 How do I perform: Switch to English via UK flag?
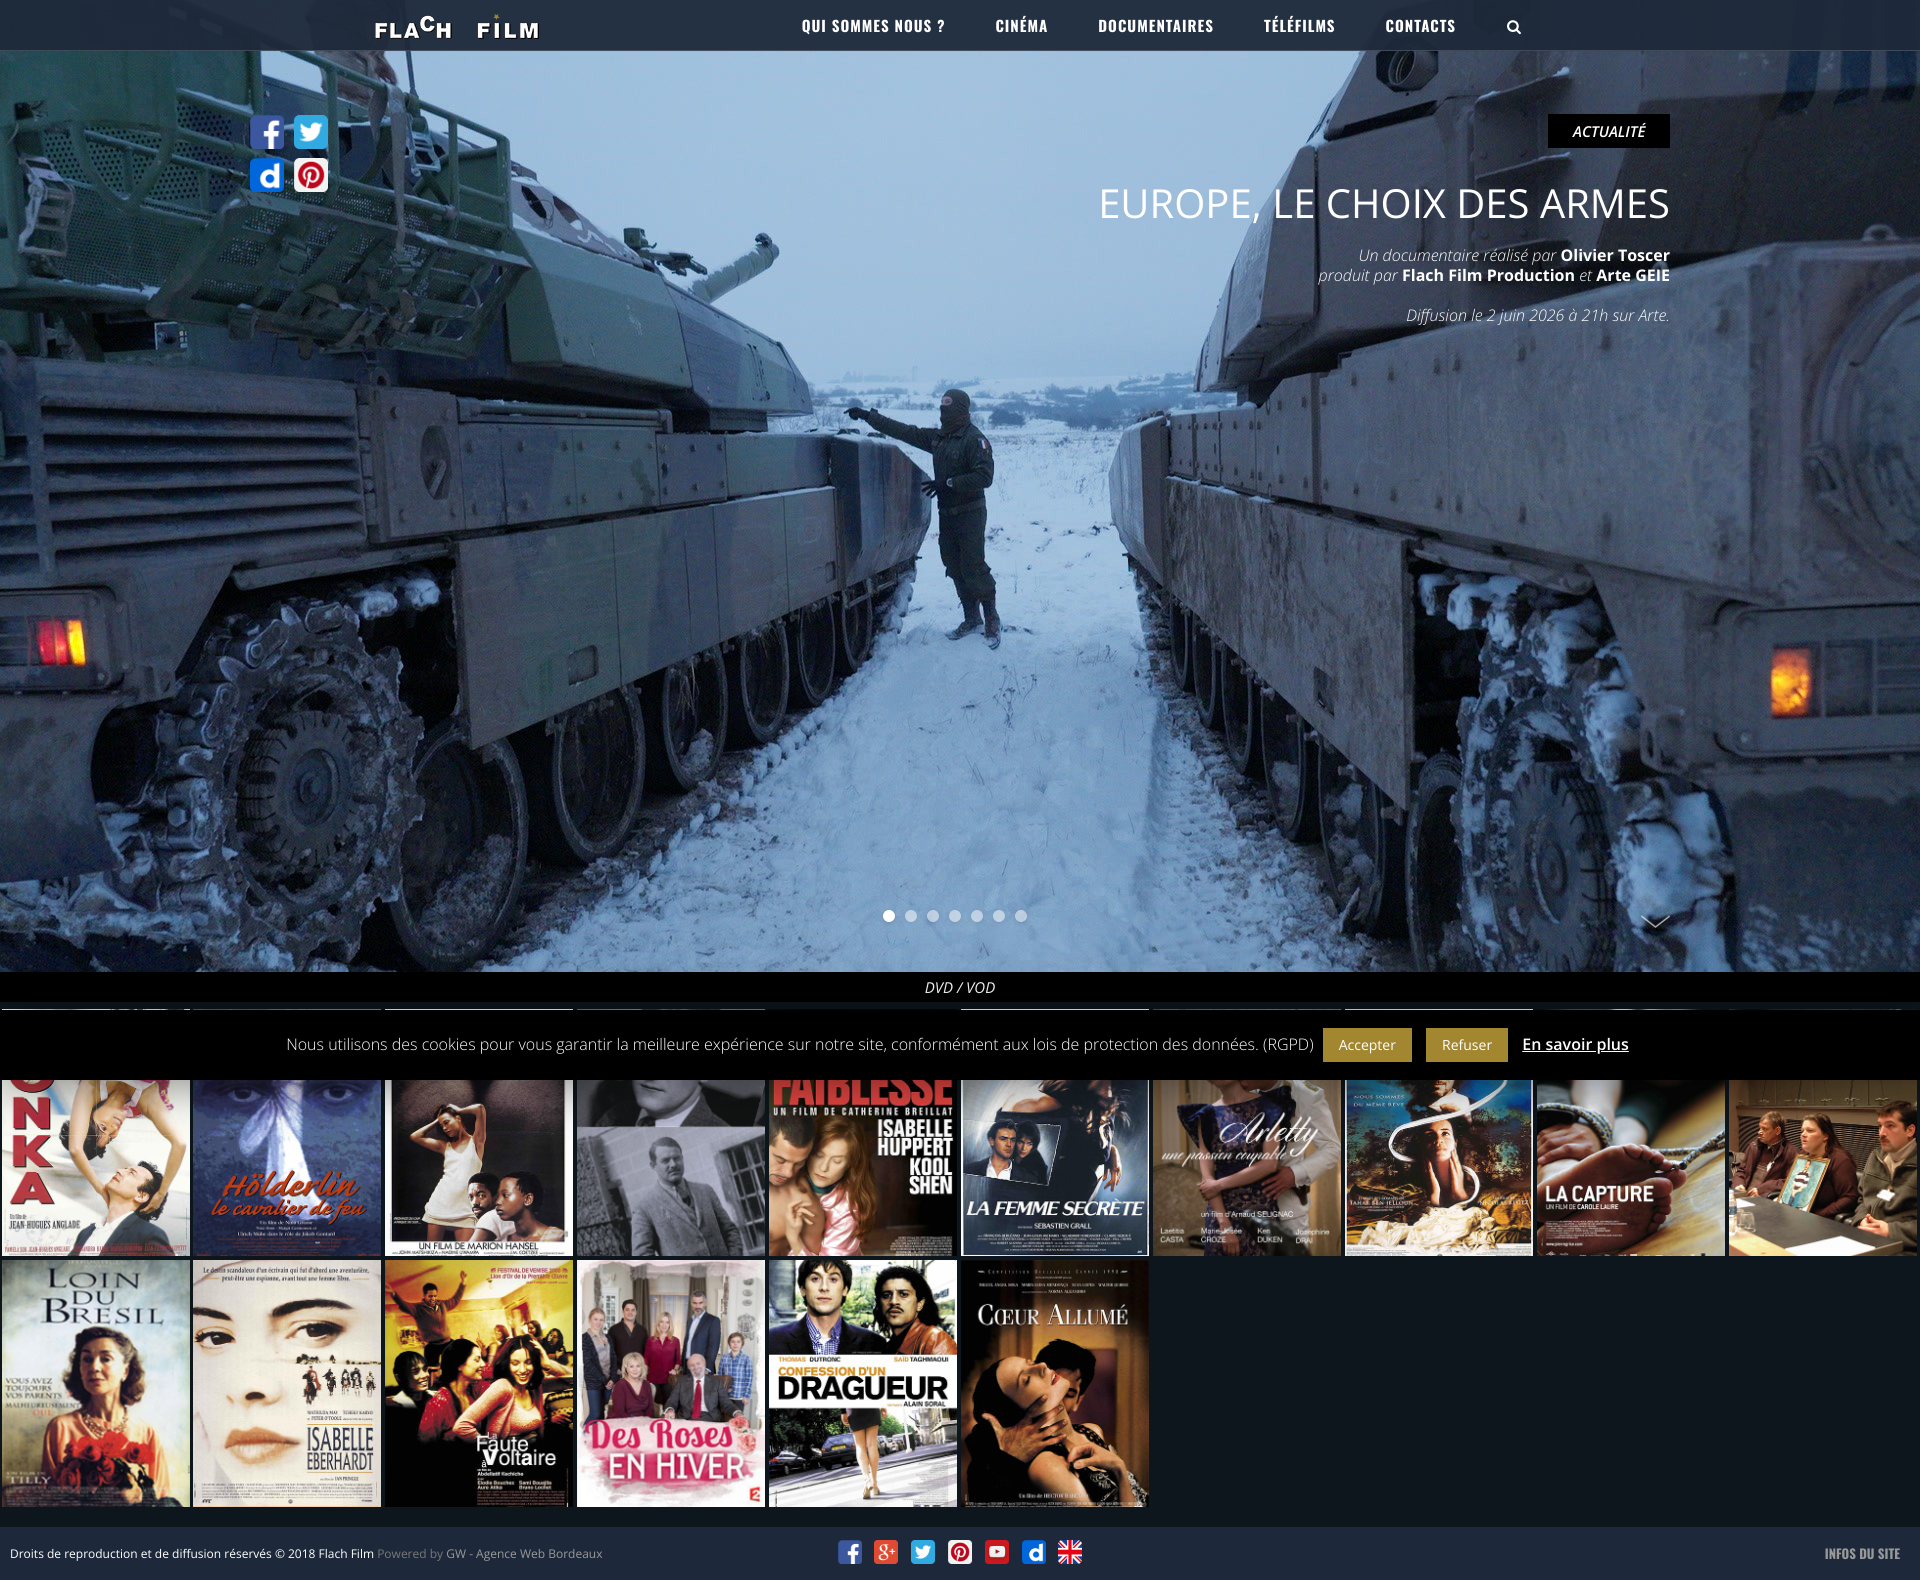(1070, 1552)
